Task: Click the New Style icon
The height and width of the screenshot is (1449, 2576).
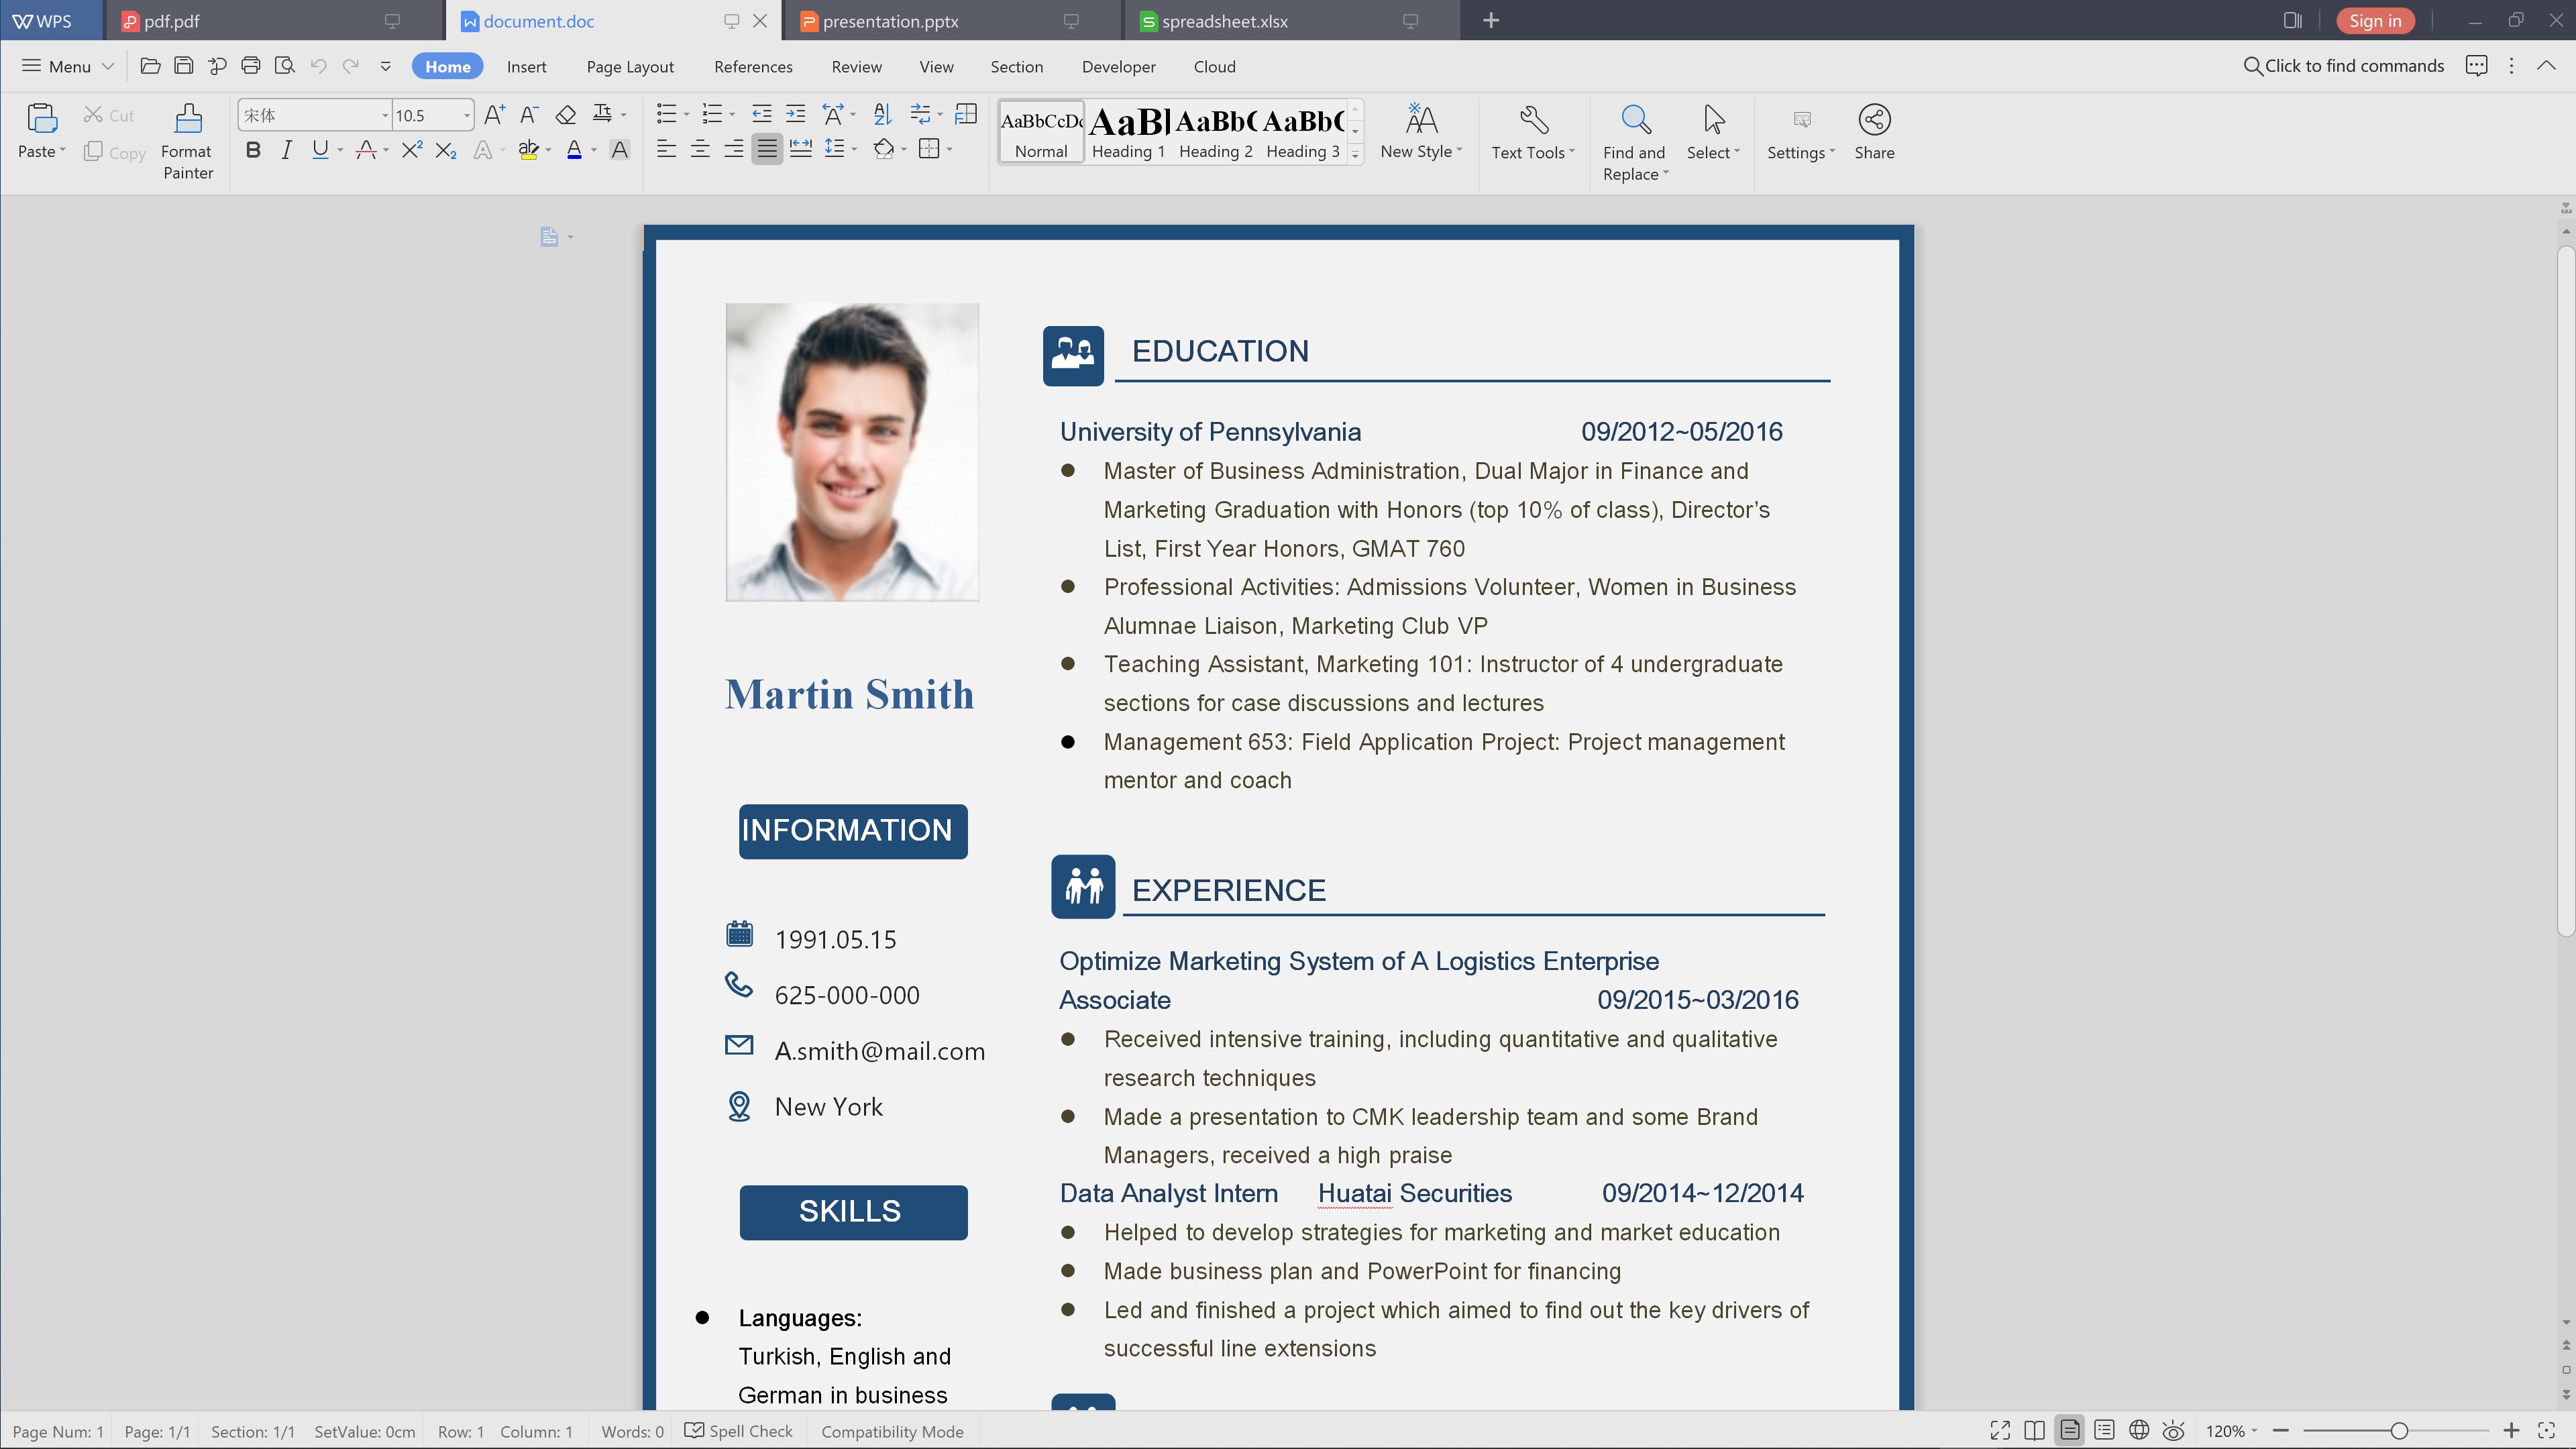Action: tap(1421, 119)
